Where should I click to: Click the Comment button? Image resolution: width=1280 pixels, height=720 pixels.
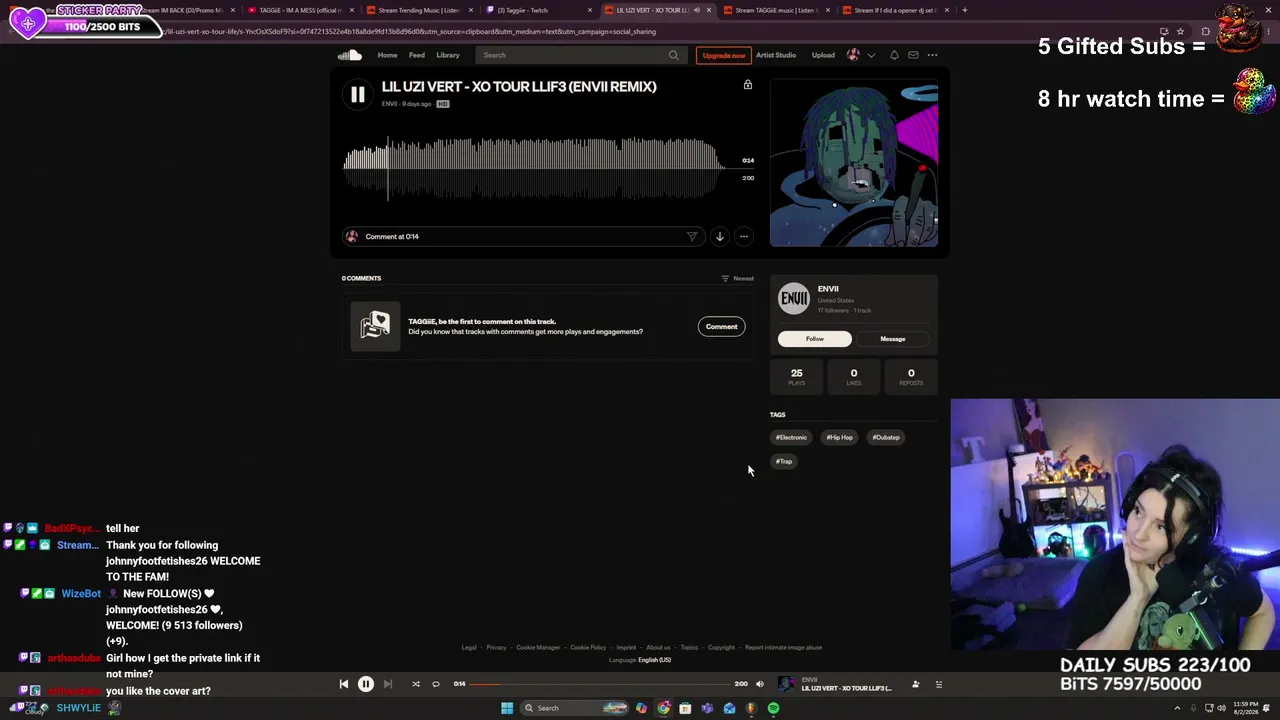pos(721,327)
